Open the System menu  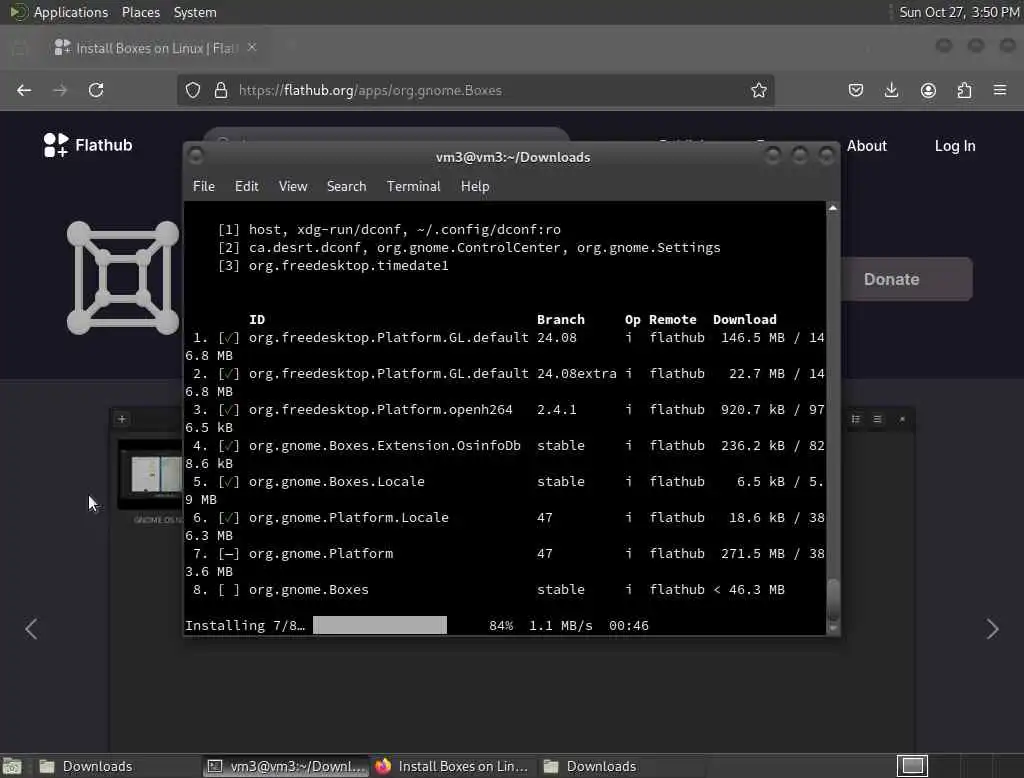(x=195, y=12)
